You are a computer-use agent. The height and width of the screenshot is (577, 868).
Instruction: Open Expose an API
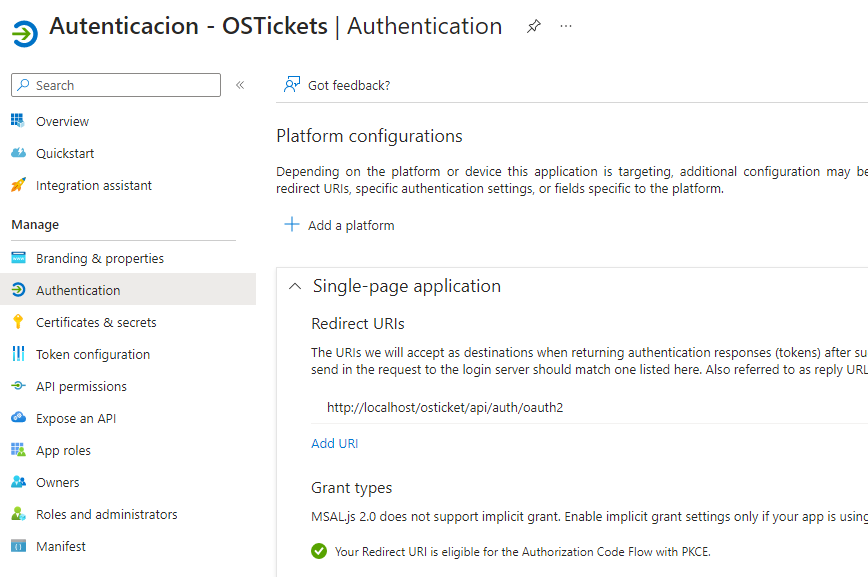76,419
